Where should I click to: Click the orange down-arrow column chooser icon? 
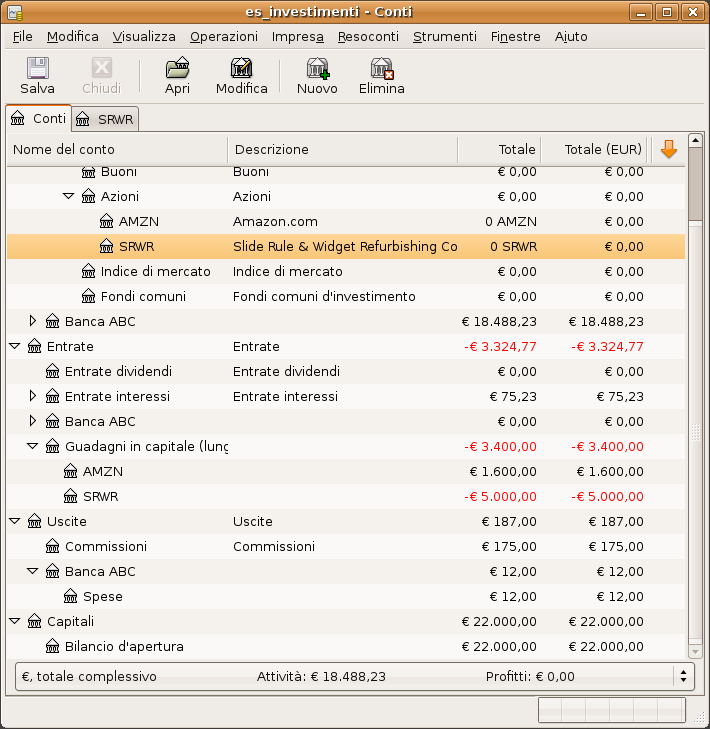(x=669, y=149)
